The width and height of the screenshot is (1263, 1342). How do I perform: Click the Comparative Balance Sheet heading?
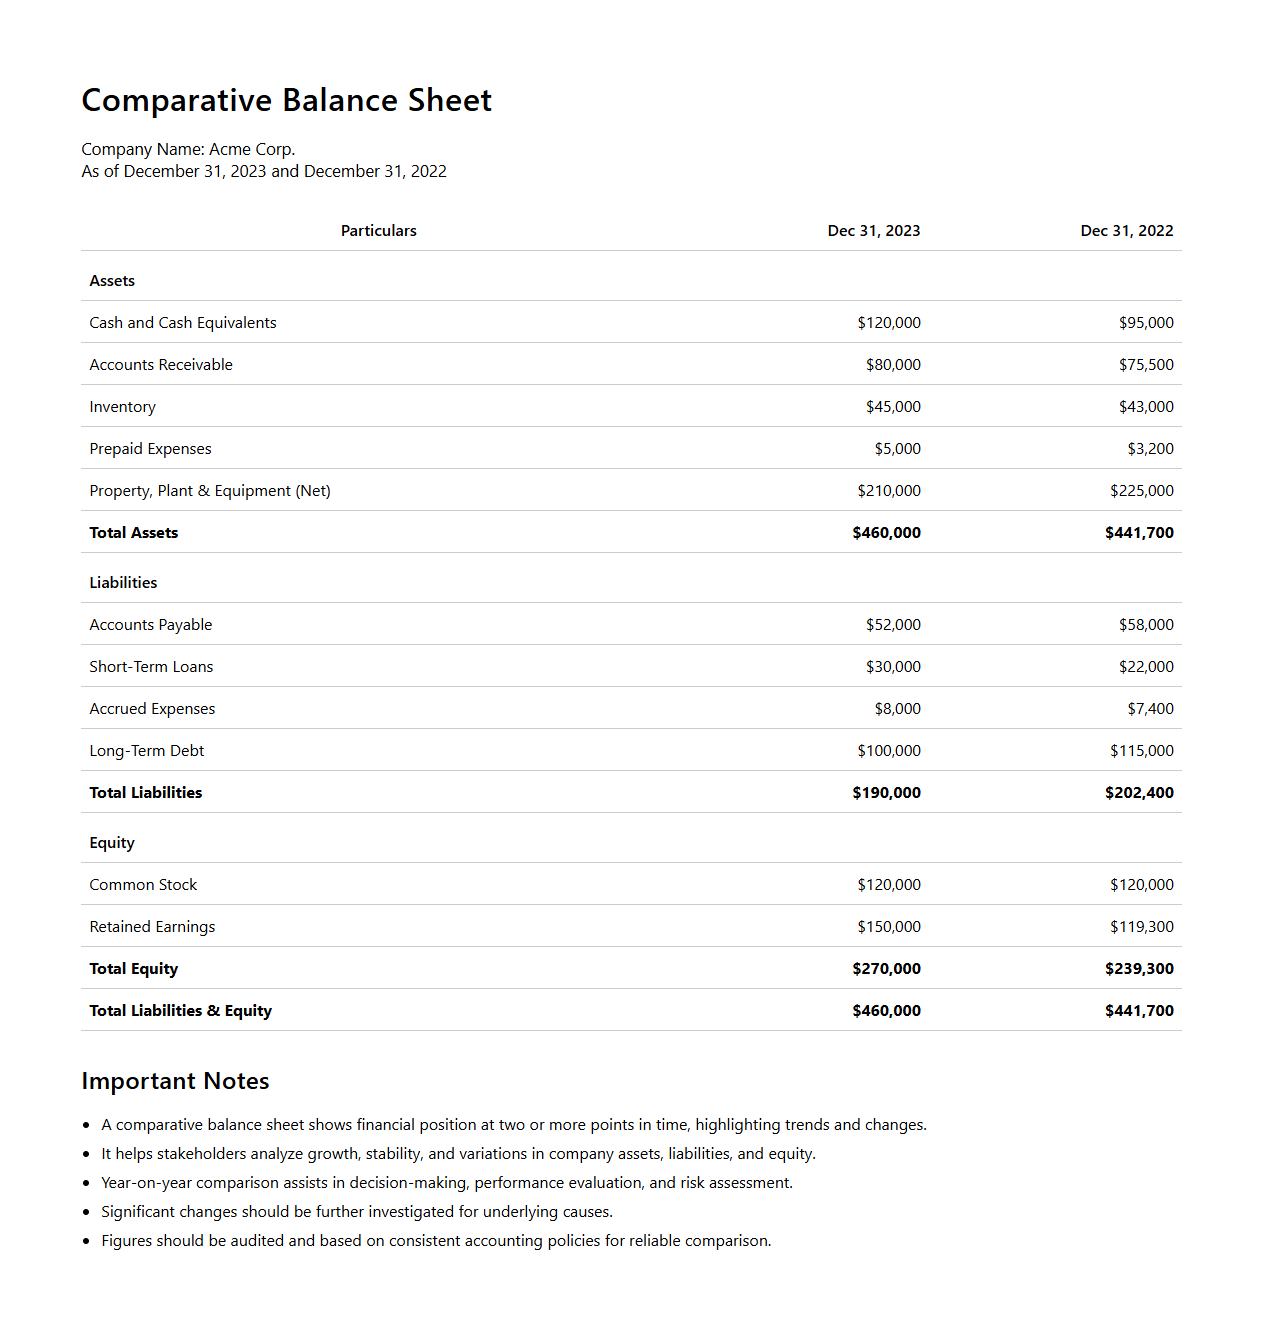[x=286, y=101]
